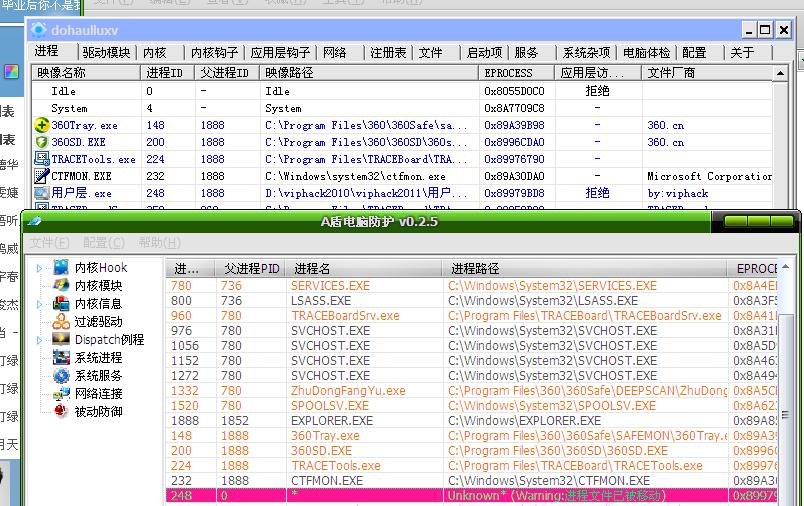Click the 360SD.EXE shield icon

(42, 142)
